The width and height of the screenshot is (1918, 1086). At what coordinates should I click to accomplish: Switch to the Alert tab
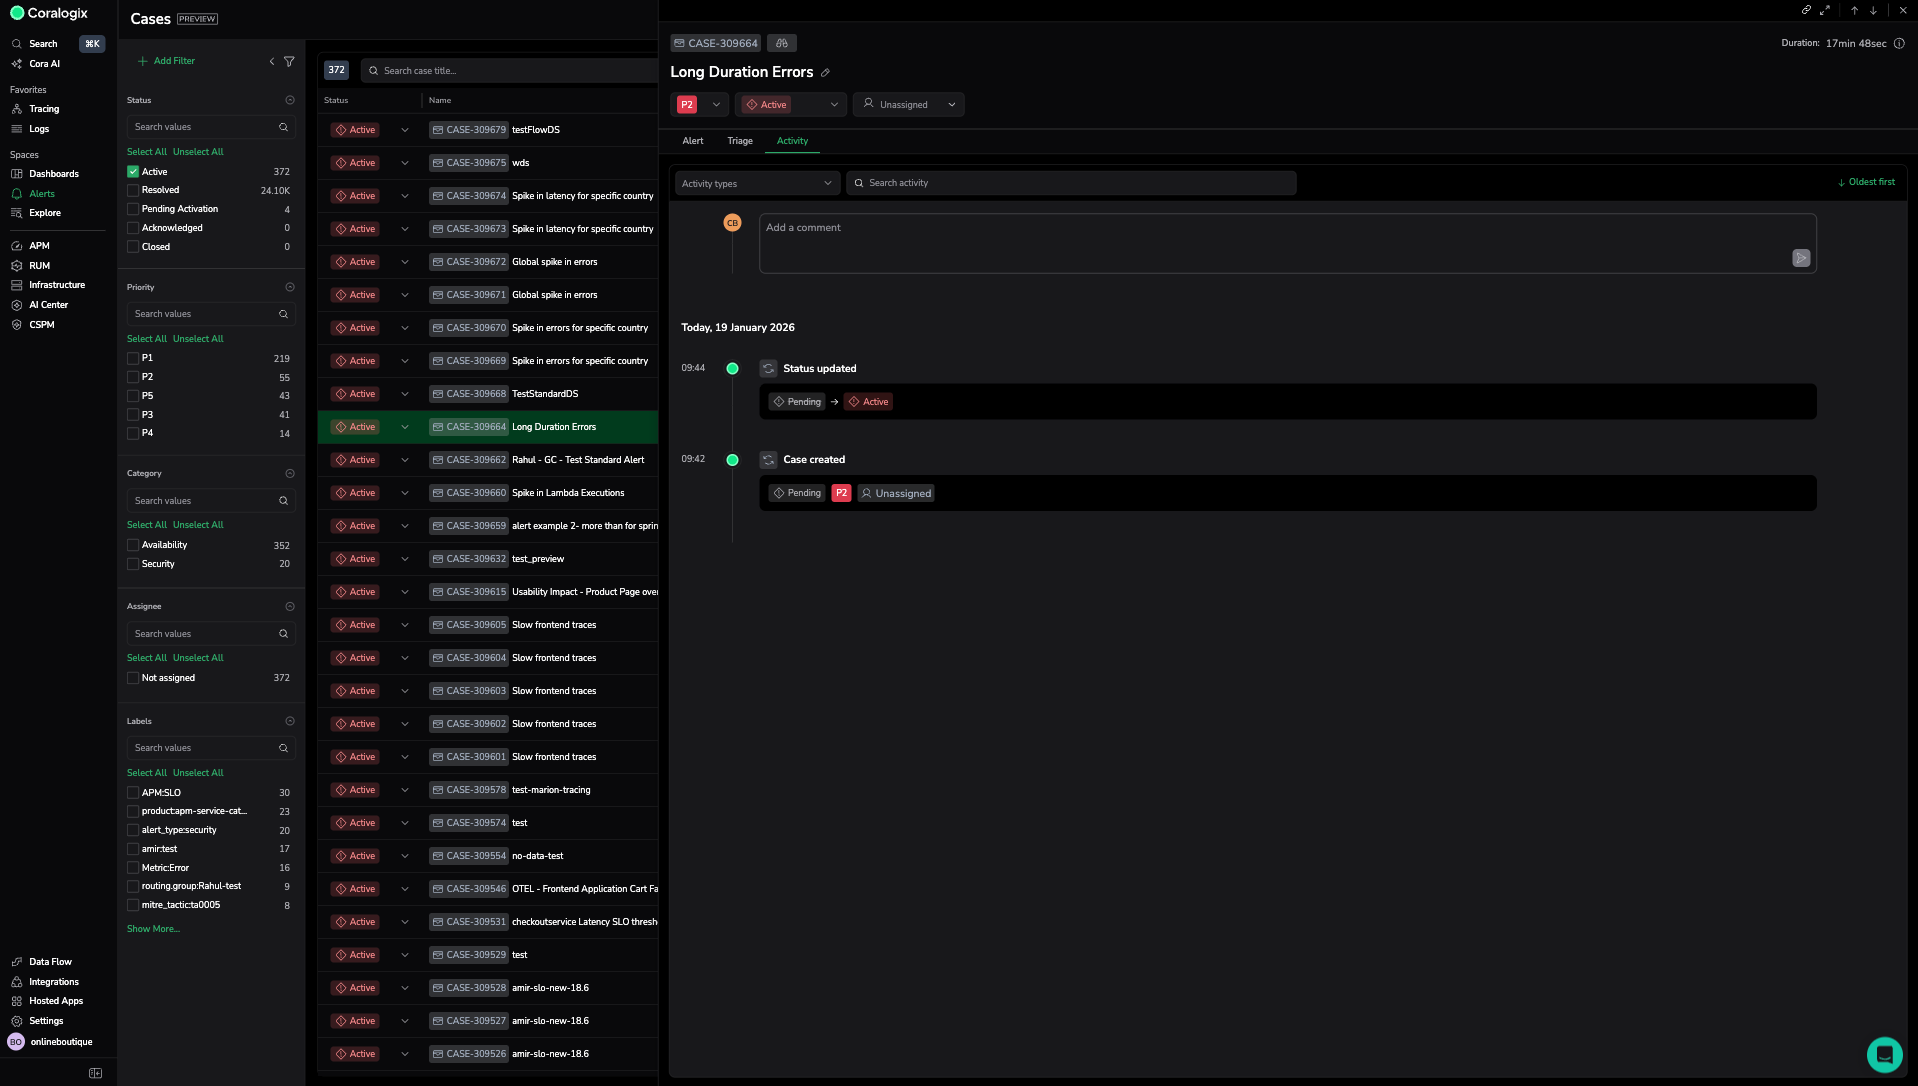692,141
